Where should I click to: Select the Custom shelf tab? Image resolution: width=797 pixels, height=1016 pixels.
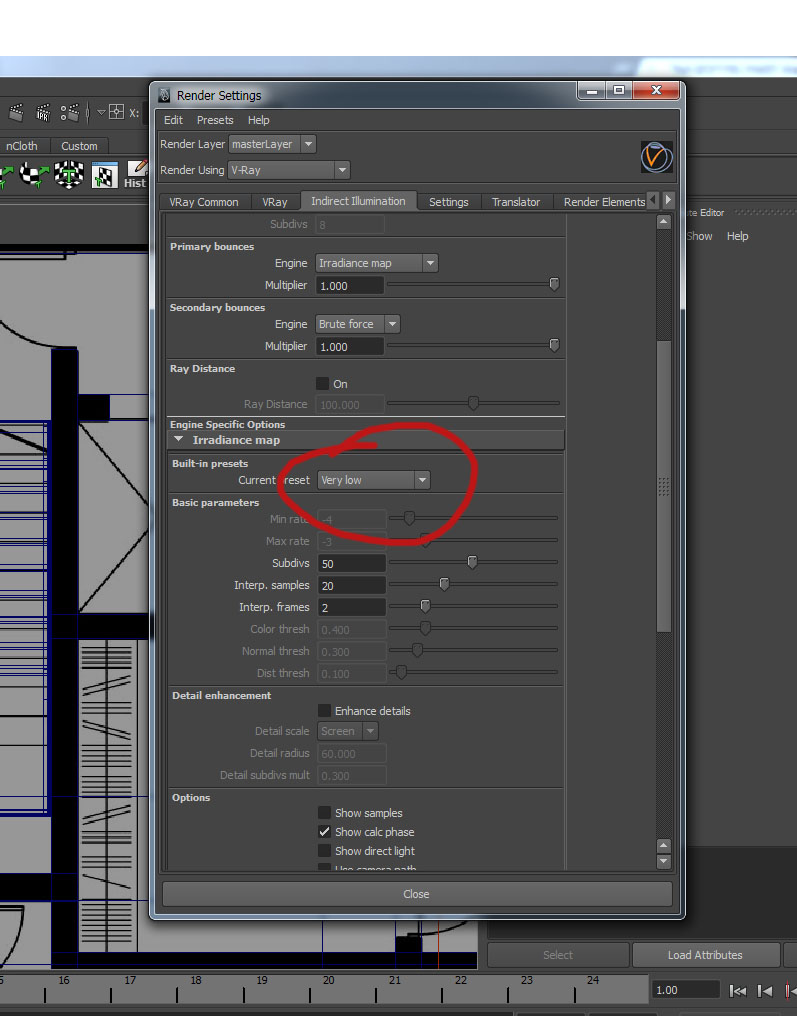click(x=79, y=146)
